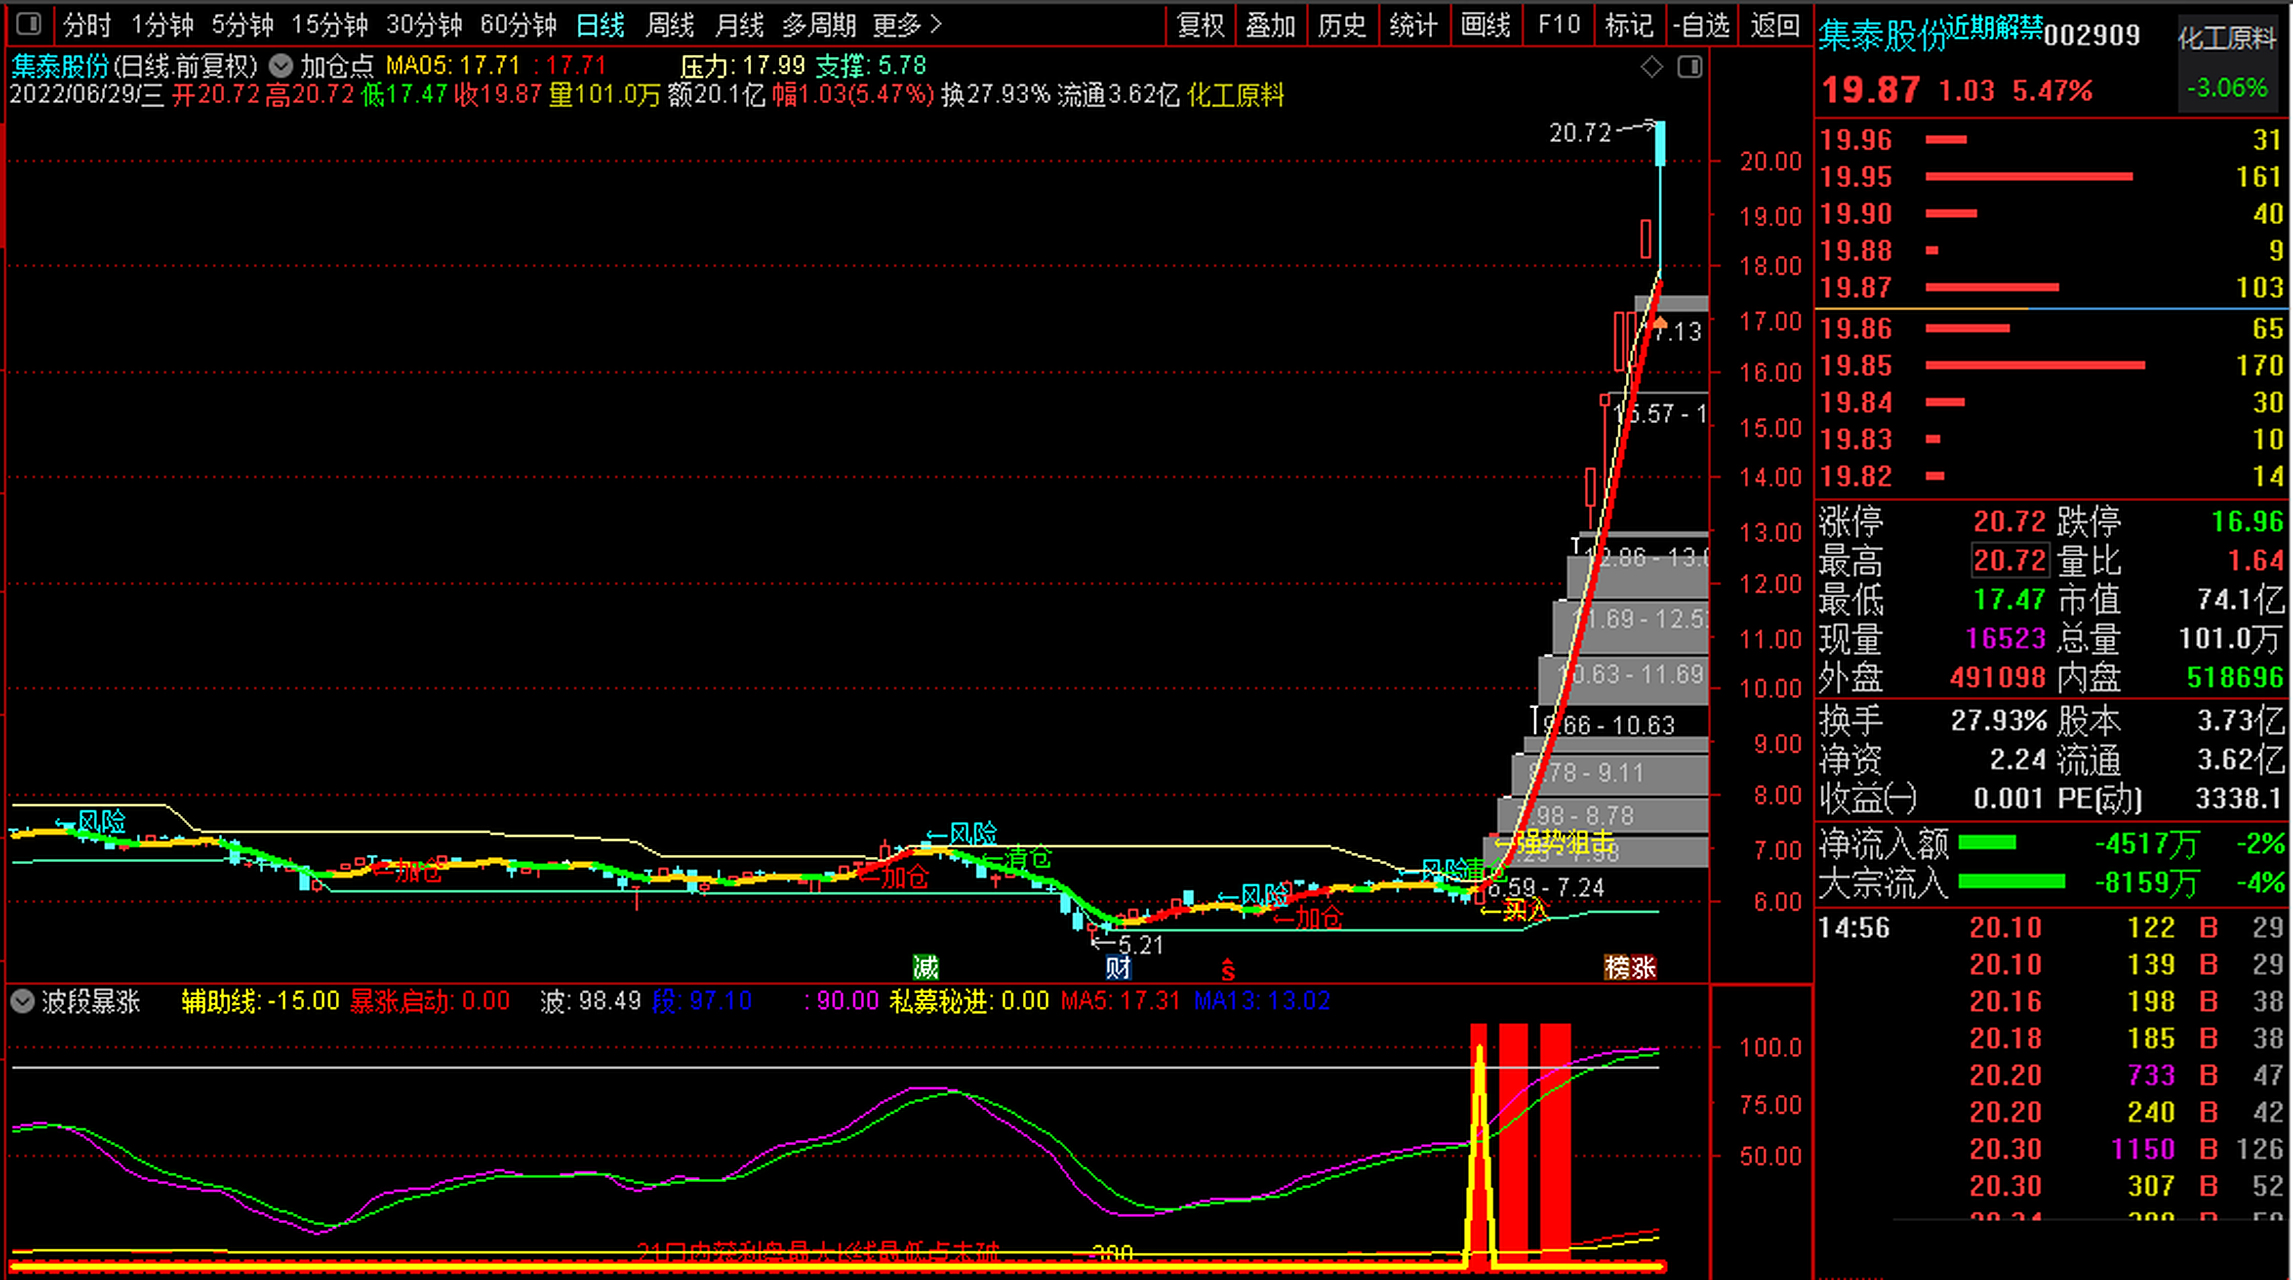Select the 60分钟 period tab

coord(518,24)
